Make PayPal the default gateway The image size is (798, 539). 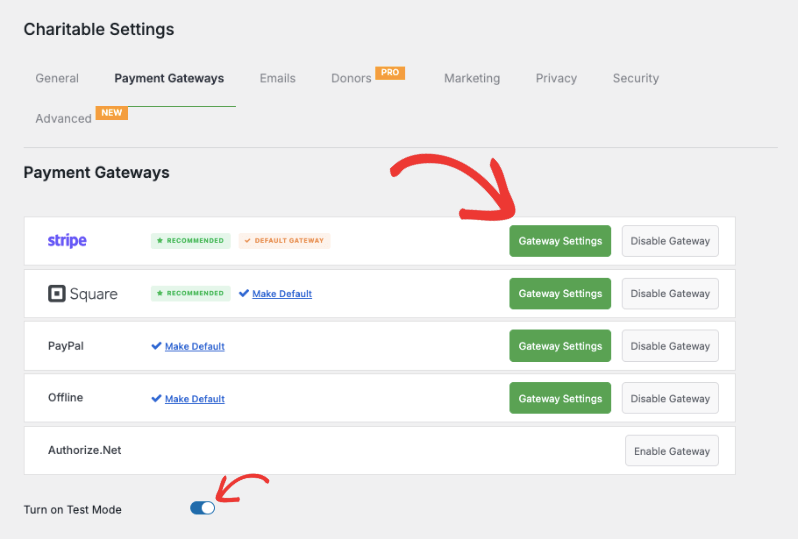(x=194, y=346)
